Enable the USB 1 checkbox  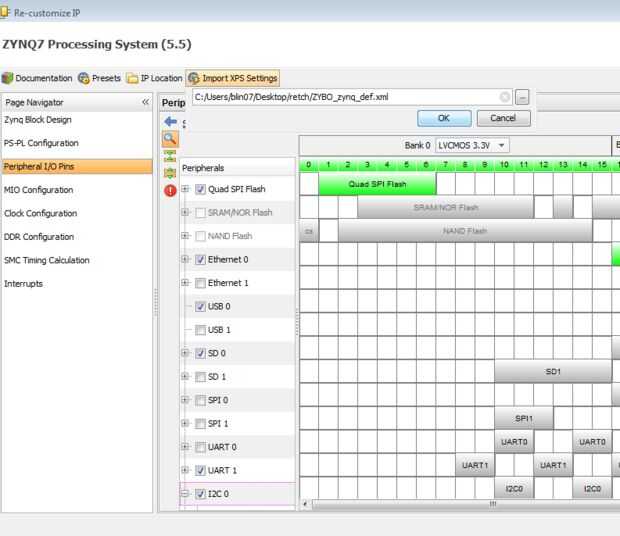tap(200, 330)
